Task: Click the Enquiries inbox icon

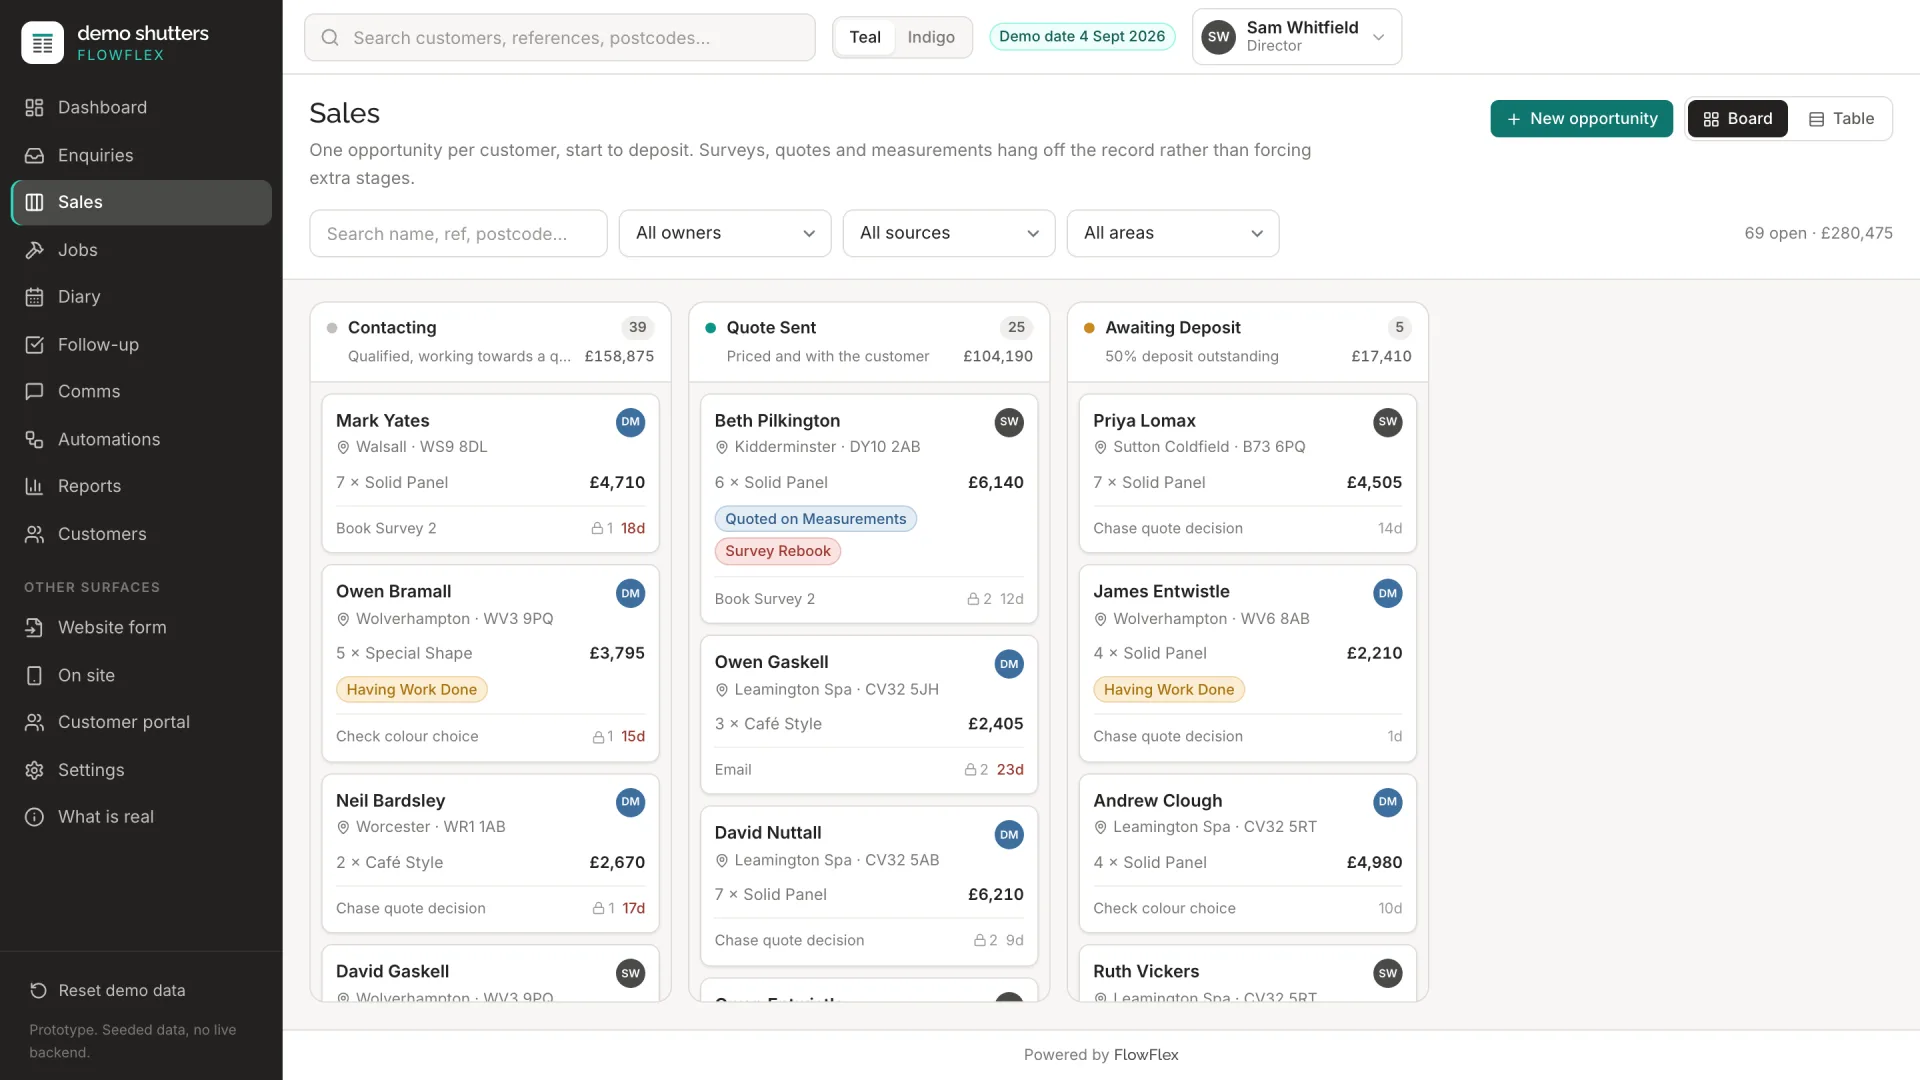Action: tap(34, 156)
